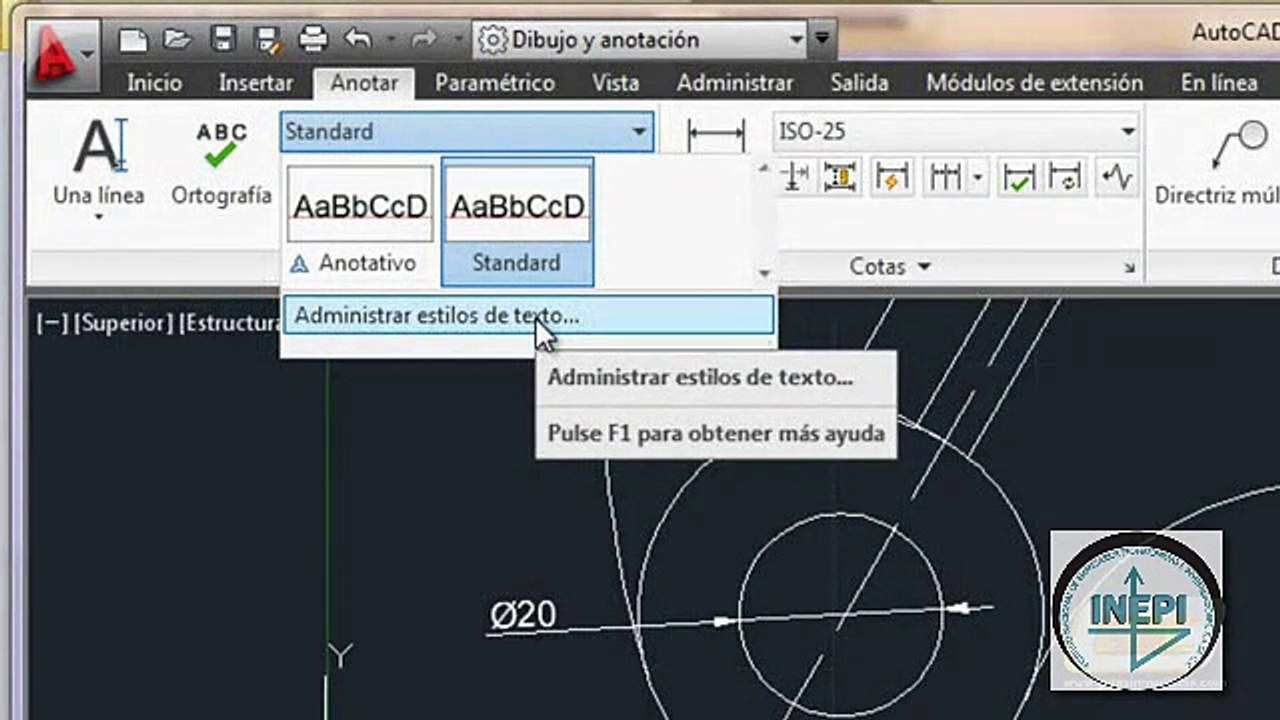
Task: Click the dimension inspection checkmark icon
Action: 1019,177
